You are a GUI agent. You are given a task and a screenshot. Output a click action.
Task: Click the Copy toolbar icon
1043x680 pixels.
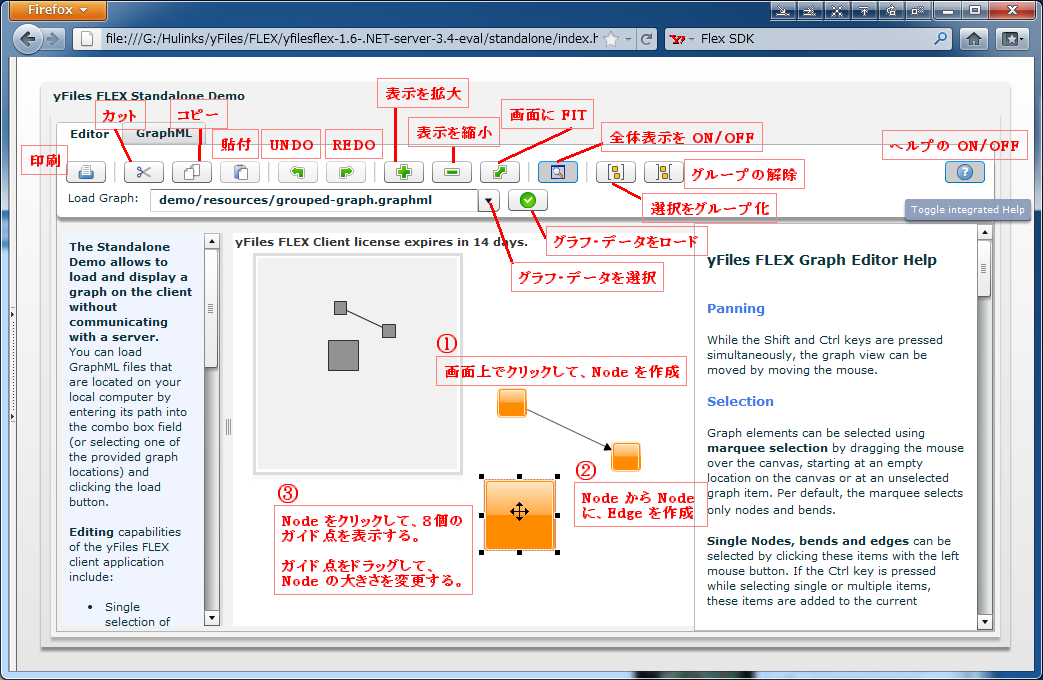(x=192, y=172)
